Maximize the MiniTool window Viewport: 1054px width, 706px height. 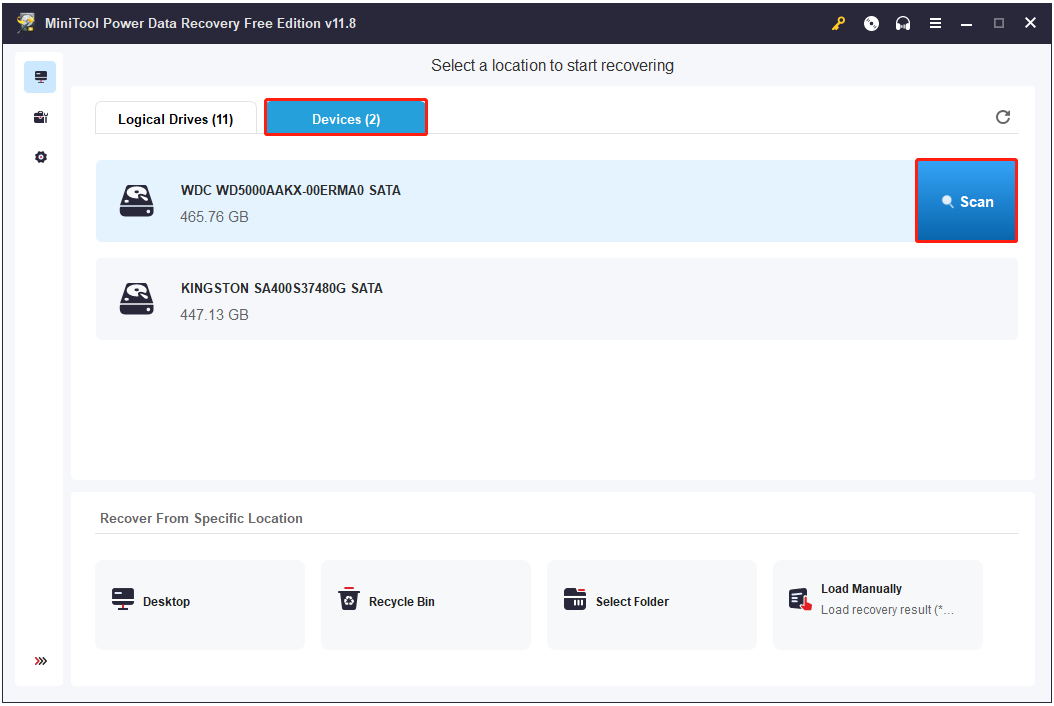(999, 24)
